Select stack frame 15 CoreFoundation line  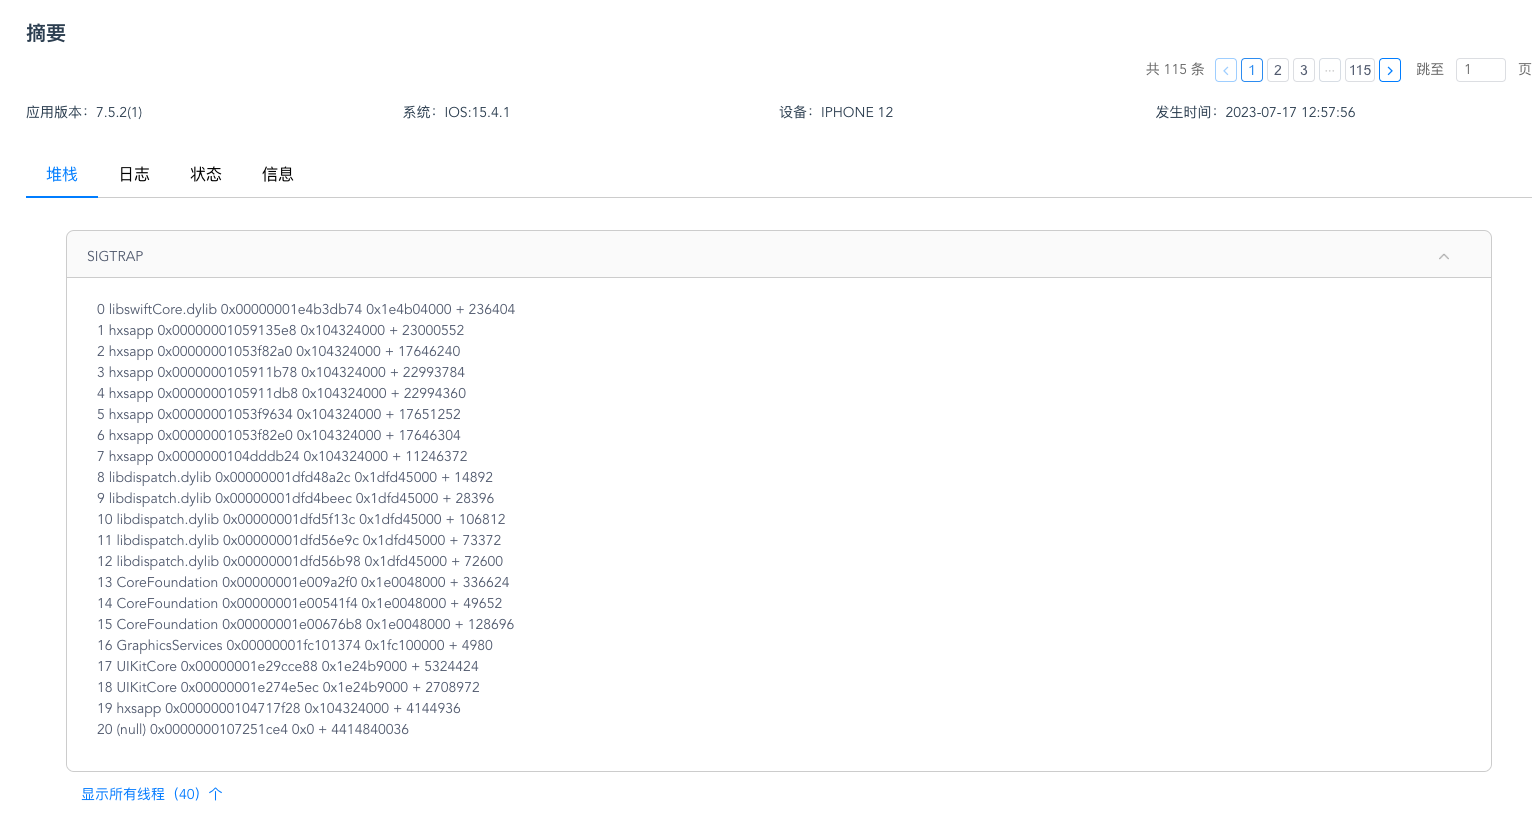tap(306, 624)
